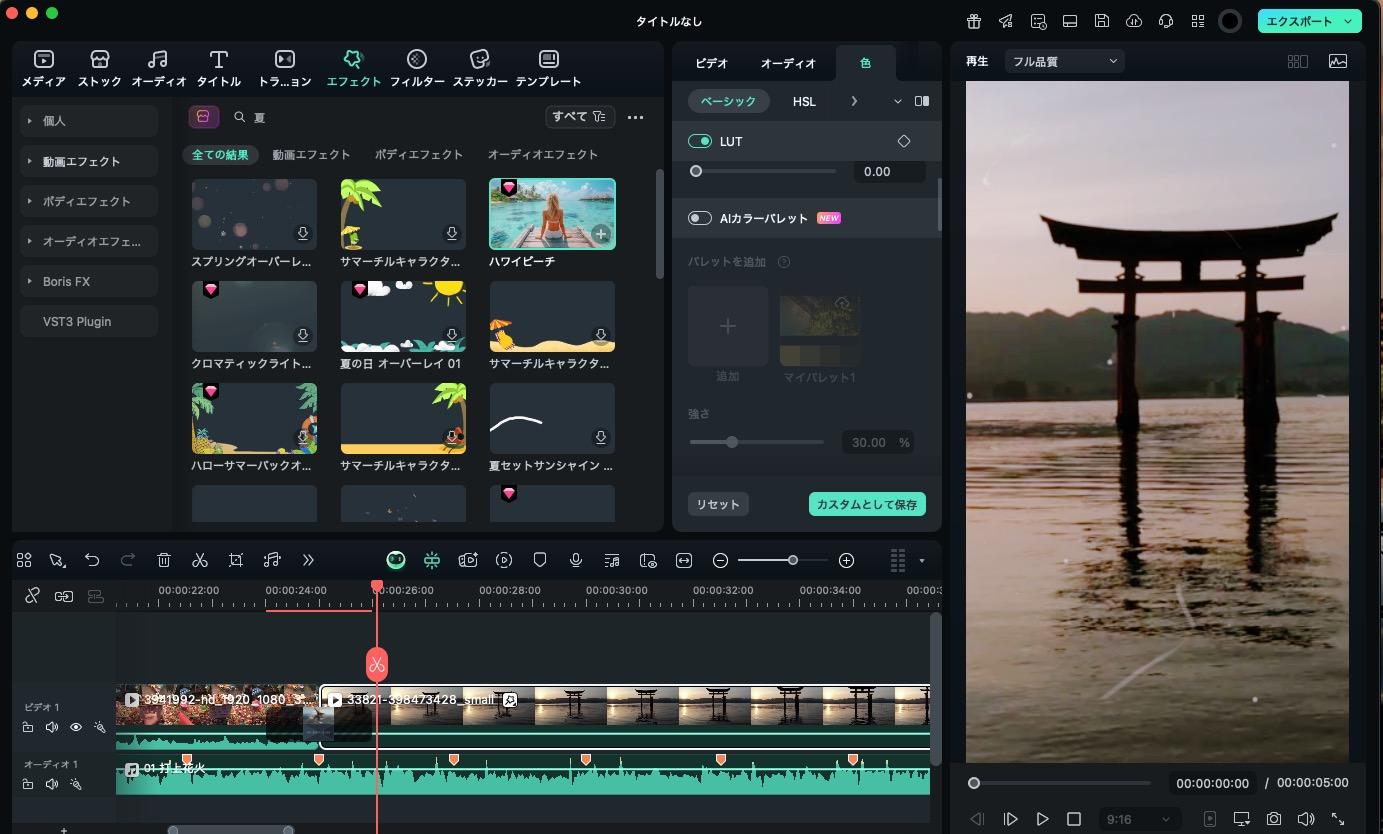This screenshot has height=834, width=1383.
Task: Lock the オーディオ 1 track
Action: click(x=28, y=785)
